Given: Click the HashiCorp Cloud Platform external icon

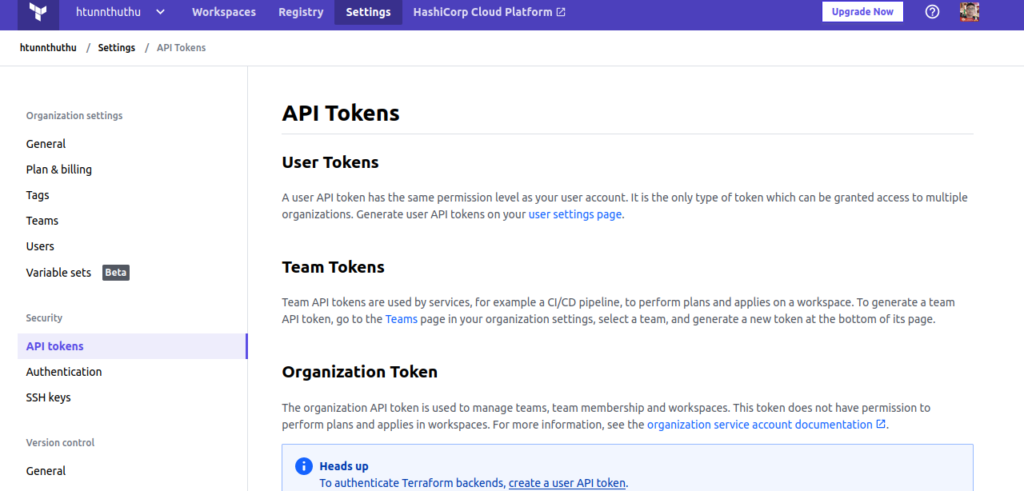Looking at the screenshot, I should [561, 12].
